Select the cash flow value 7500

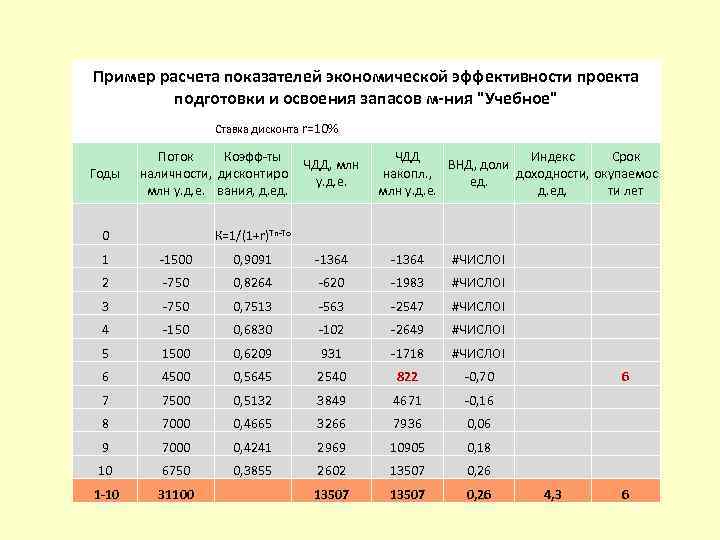tap(176, 400)
